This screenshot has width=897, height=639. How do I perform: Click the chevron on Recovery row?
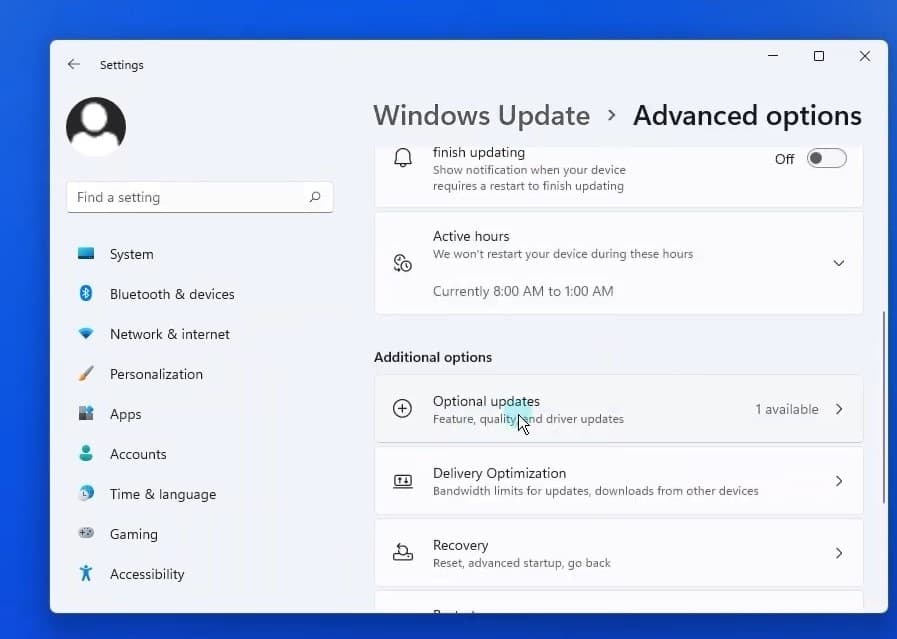tap(839, 553)
